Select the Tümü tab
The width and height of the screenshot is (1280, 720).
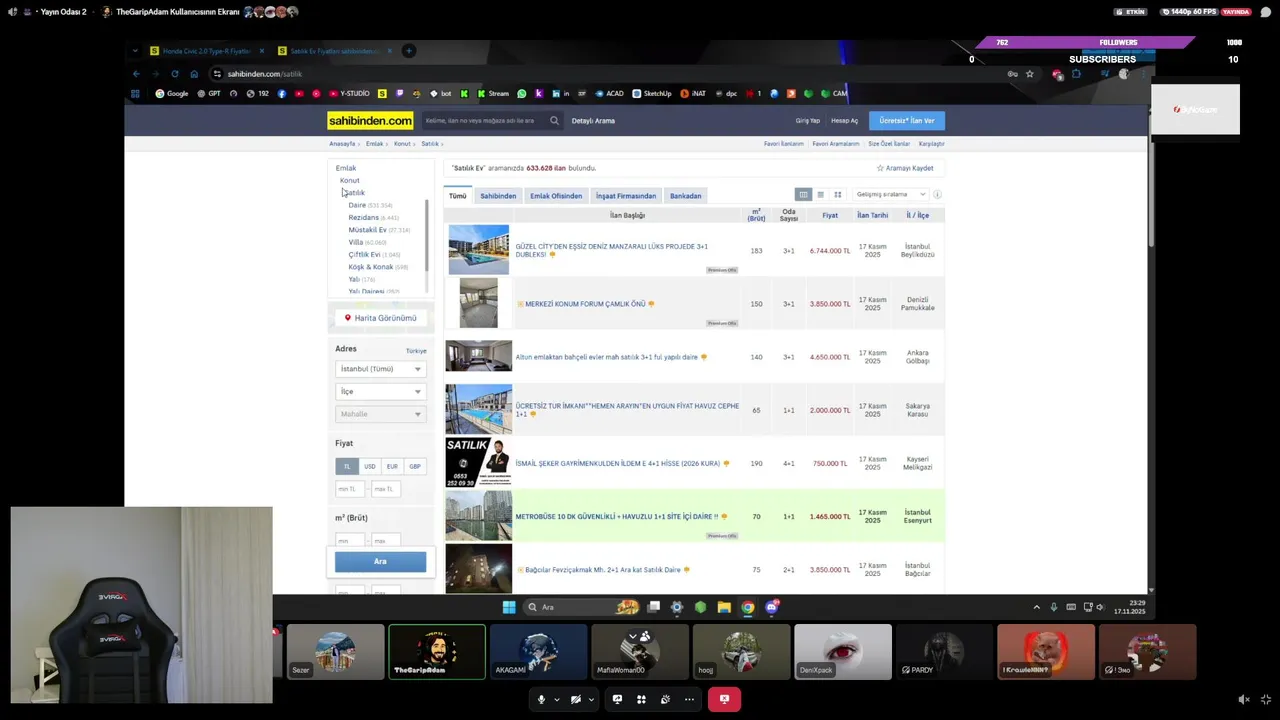point(457,196)
